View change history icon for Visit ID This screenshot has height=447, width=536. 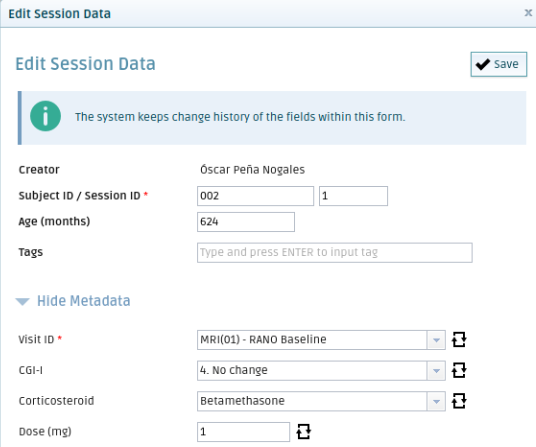[459, 340]
